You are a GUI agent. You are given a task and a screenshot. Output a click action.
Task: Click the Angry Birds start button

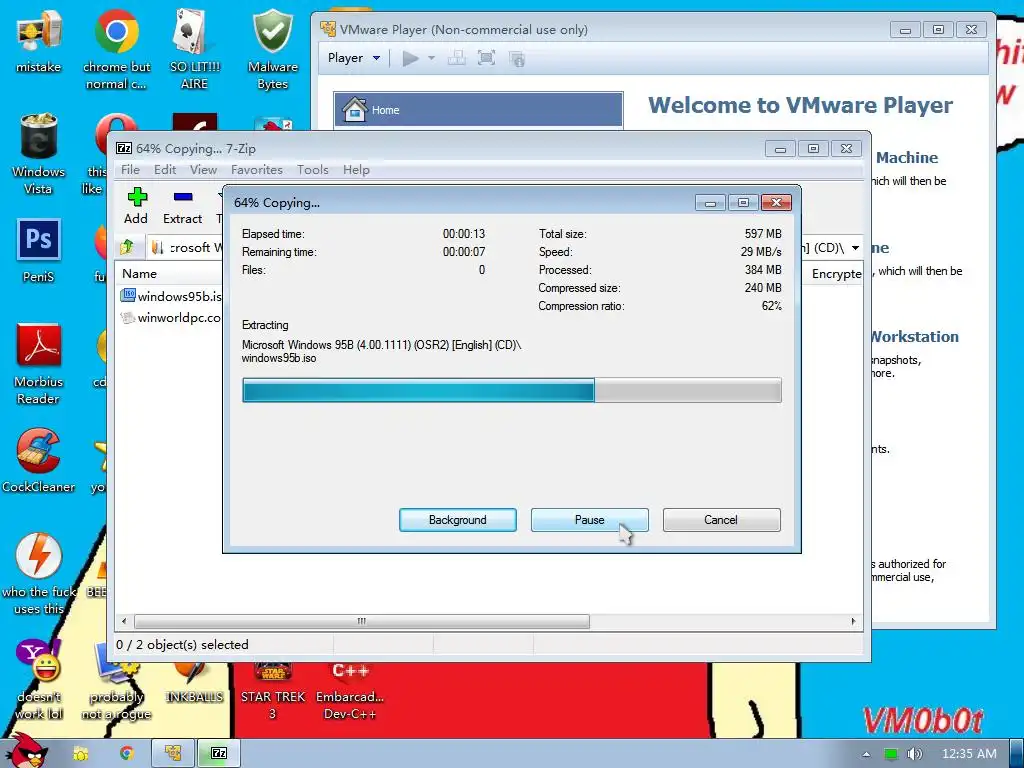click(x=26, y=751)
